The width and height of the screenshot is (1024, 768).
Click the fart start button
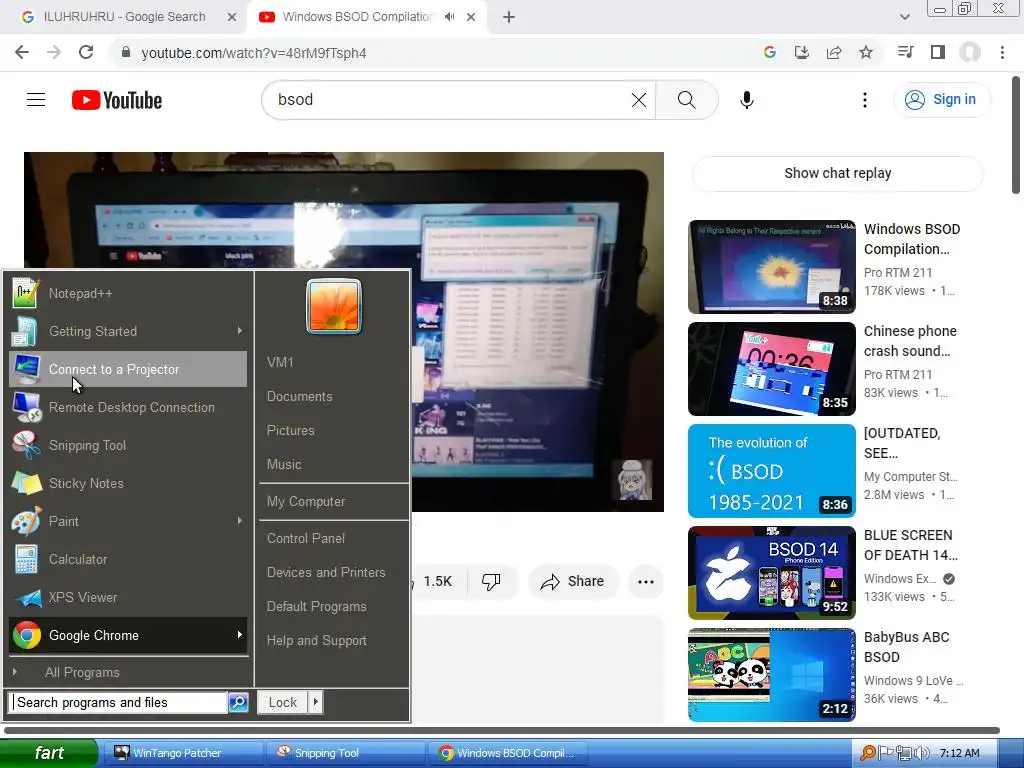[49, 753]
